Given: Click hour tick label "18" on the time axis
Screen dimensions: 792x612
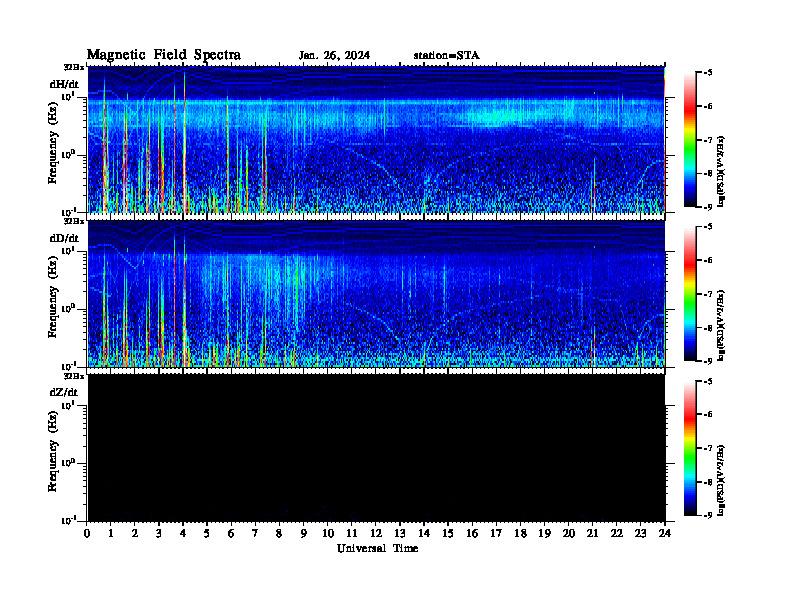Looking at the screenshot, I should (x=520, y=534).
